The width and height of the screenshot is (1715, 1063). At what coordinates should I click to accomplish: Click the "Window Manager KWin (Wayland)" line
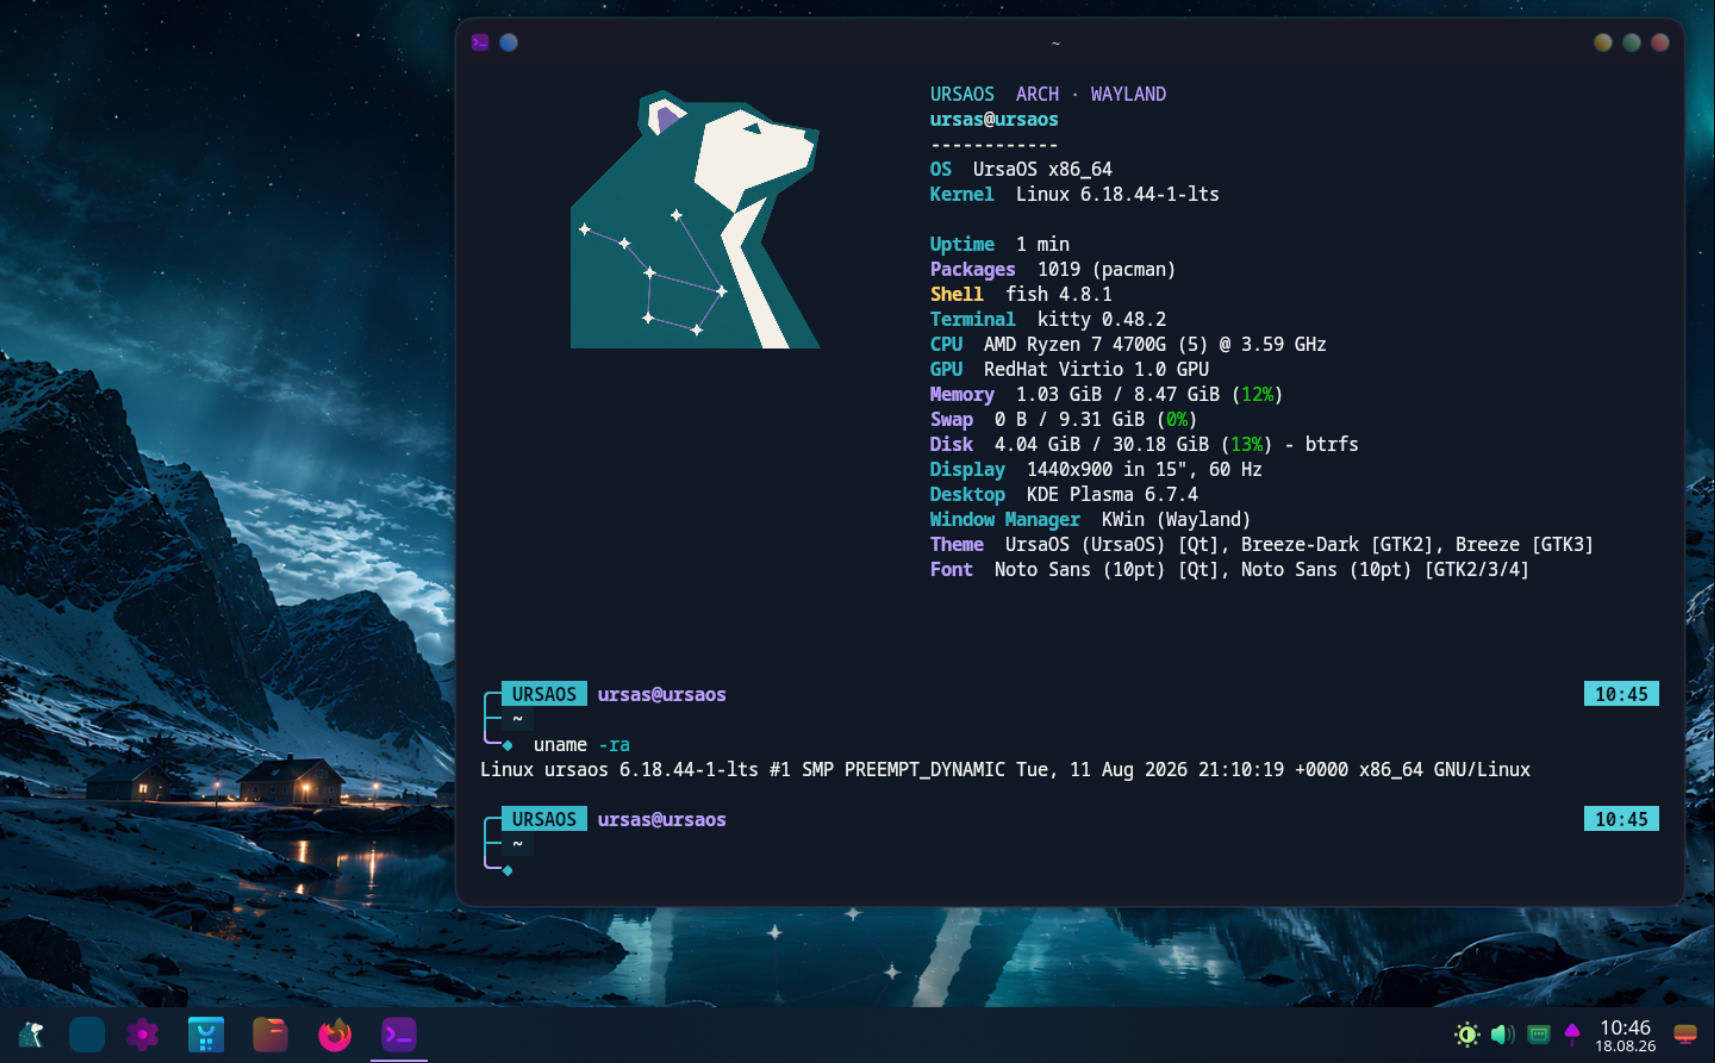point(1090,519)
